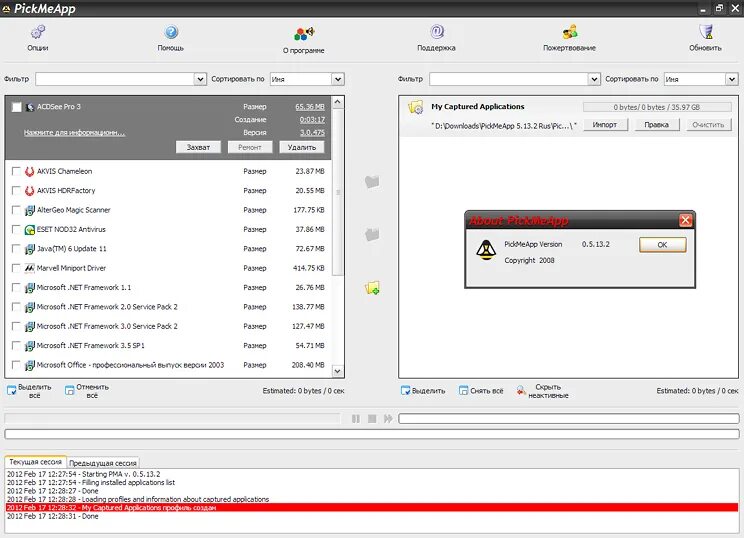Click the ACDSee Pro 3 application icon

click(30, 107)
